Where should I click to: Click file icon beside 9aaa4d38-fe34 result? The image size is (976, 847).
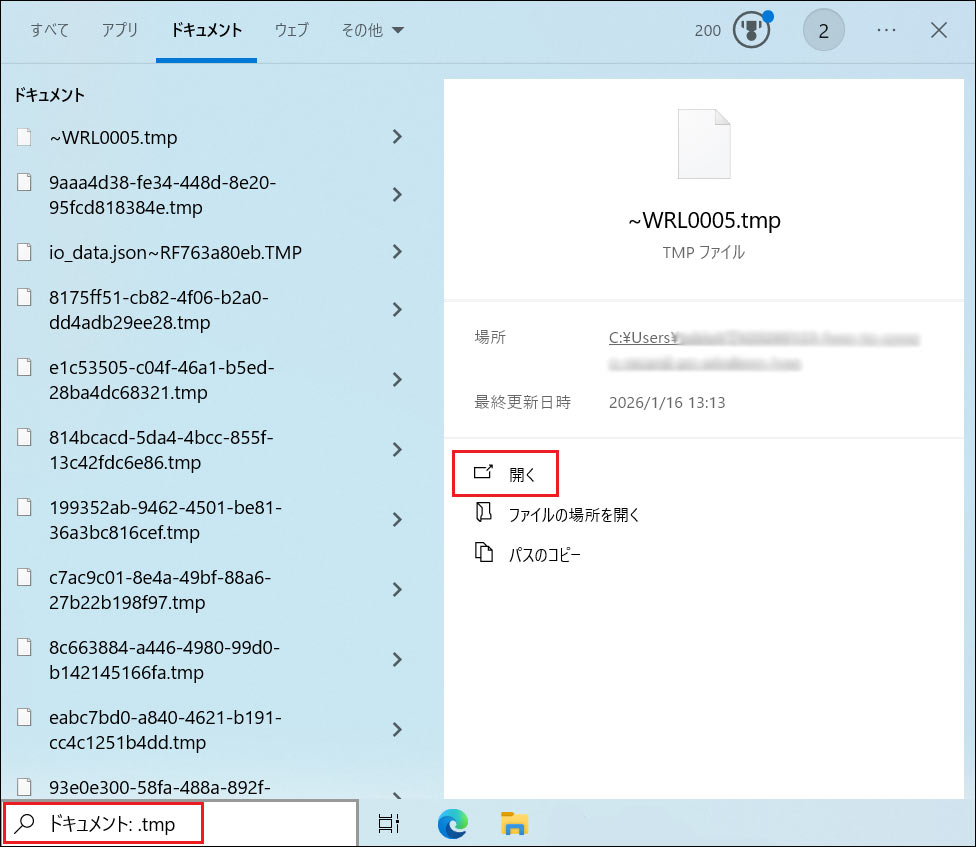[24, 182]
